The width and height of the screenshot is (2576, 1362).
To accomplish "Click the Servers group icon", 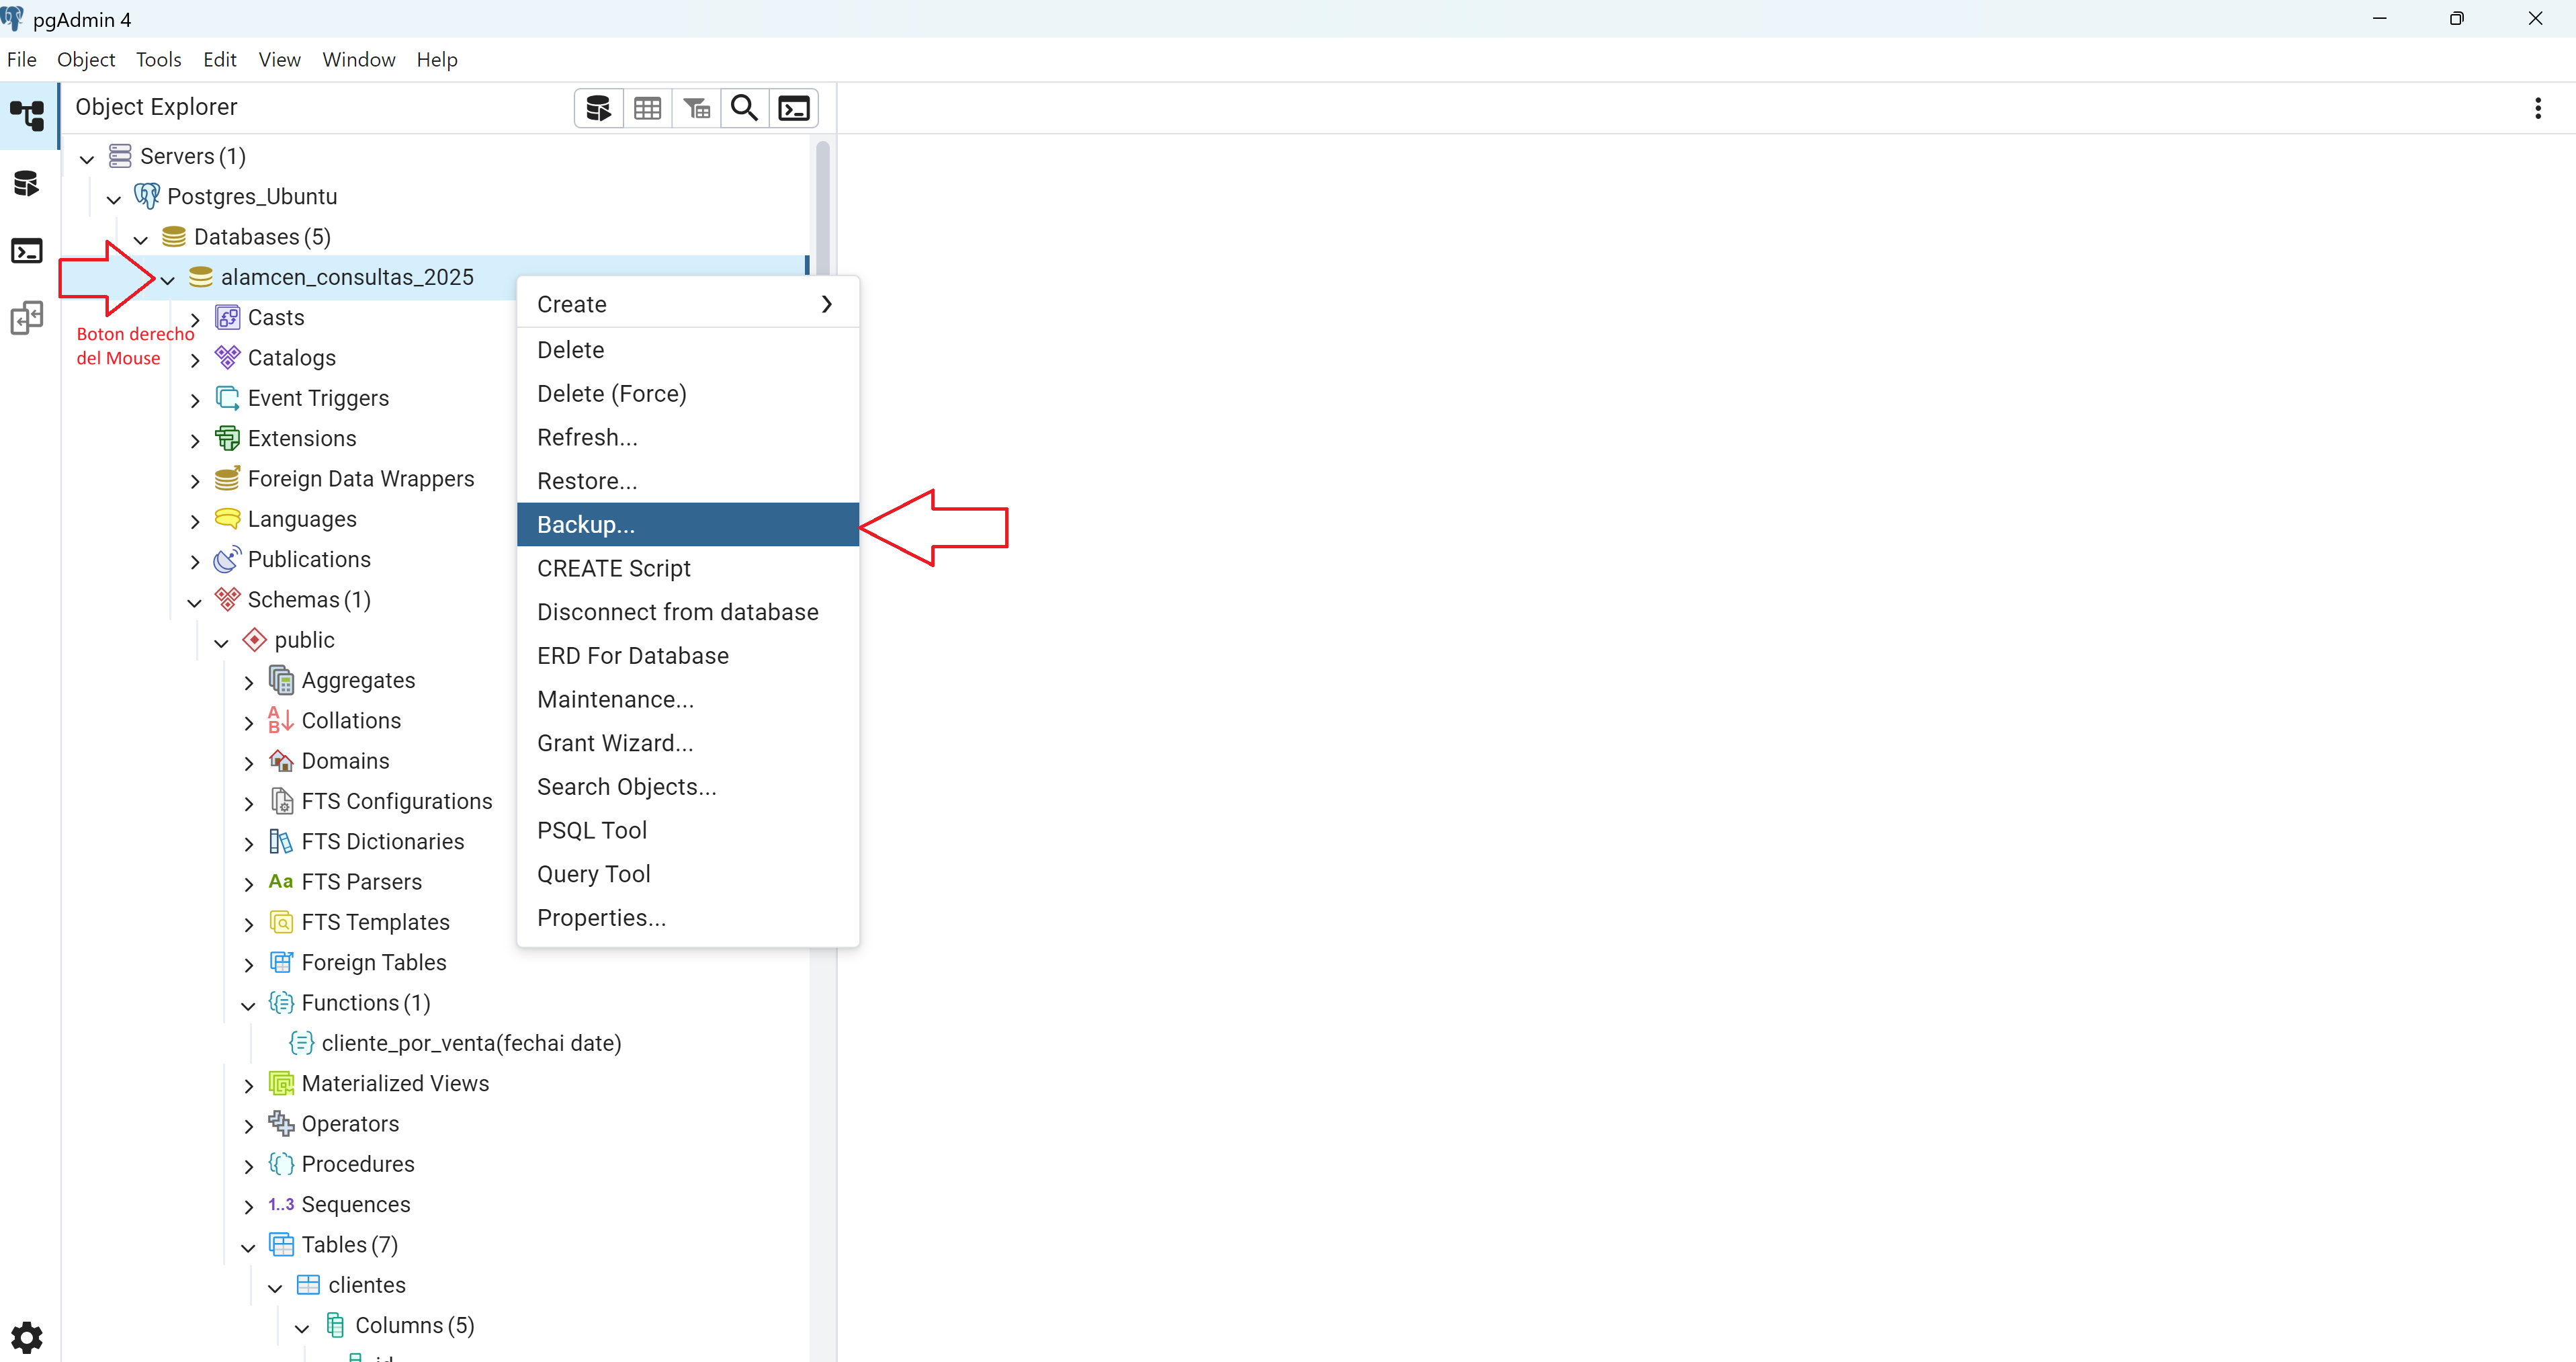I will click(121, 156).
